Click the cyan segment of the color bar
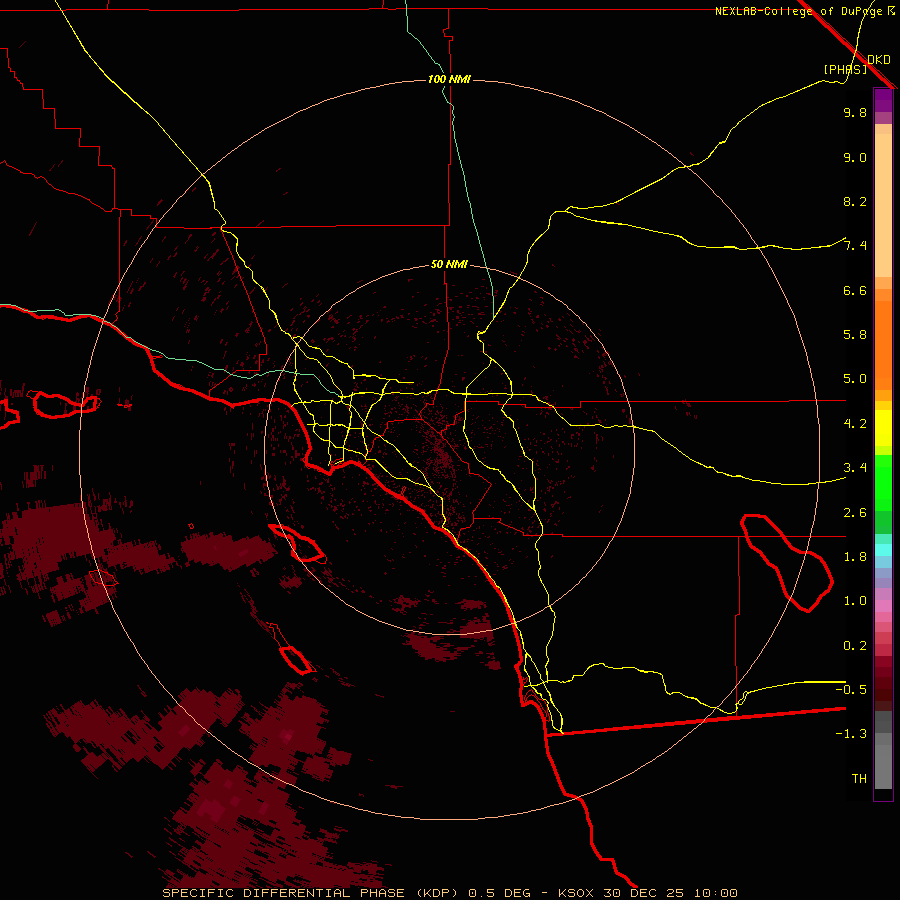Viewport: 900px width, 900px height. (883, 550)
